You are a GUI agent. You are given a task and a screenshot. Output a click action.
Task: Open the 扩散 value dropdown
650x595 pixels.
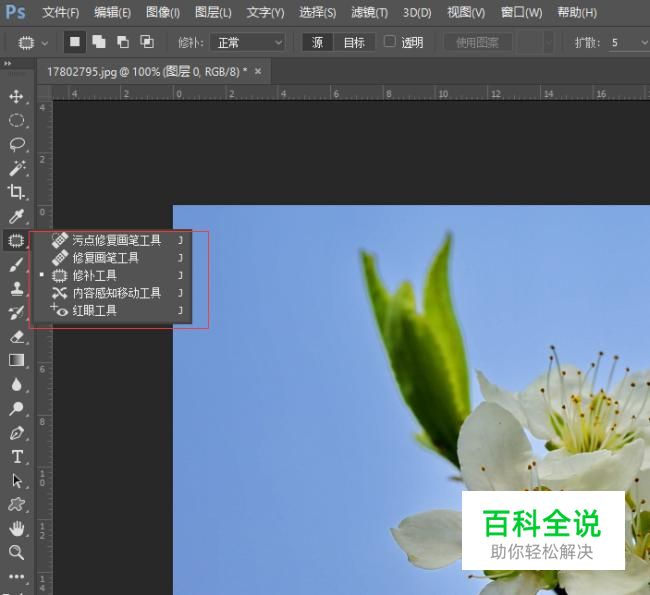coord(644,42)
